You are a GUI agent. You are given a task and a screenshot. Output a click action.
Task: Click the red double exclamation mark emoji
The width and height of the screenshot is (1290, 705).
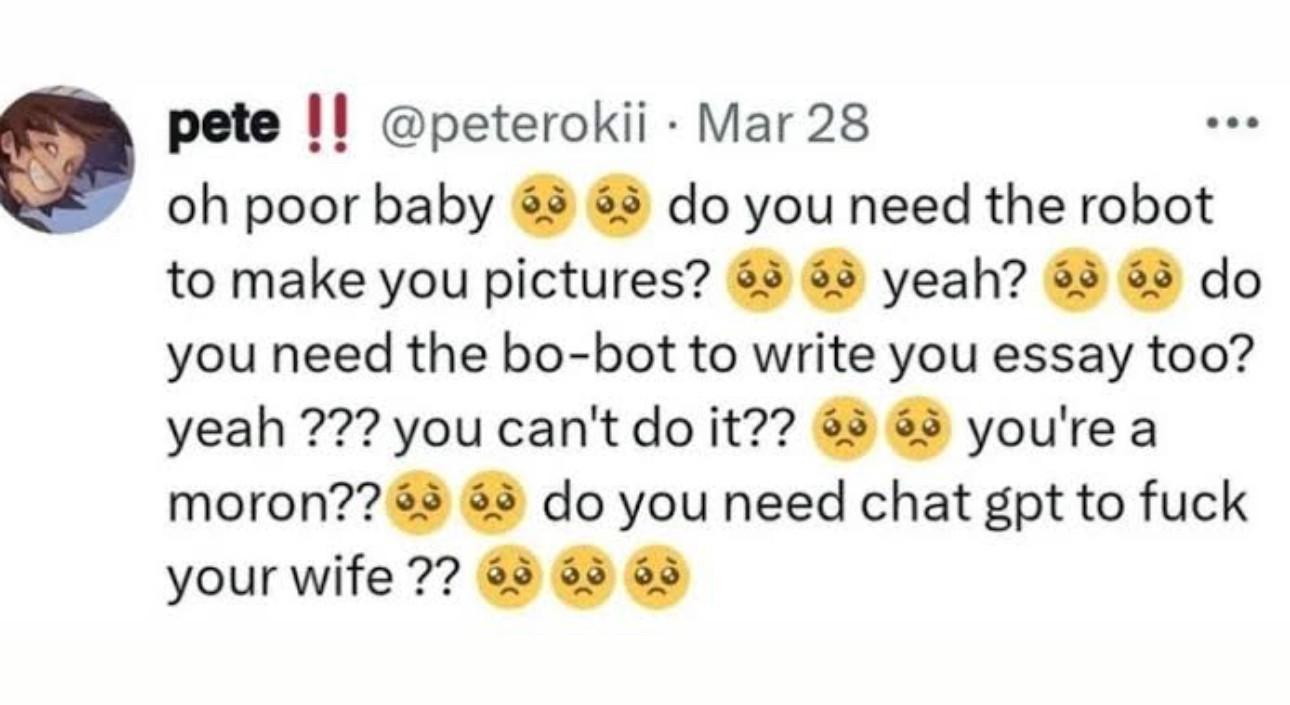[318, 127]
